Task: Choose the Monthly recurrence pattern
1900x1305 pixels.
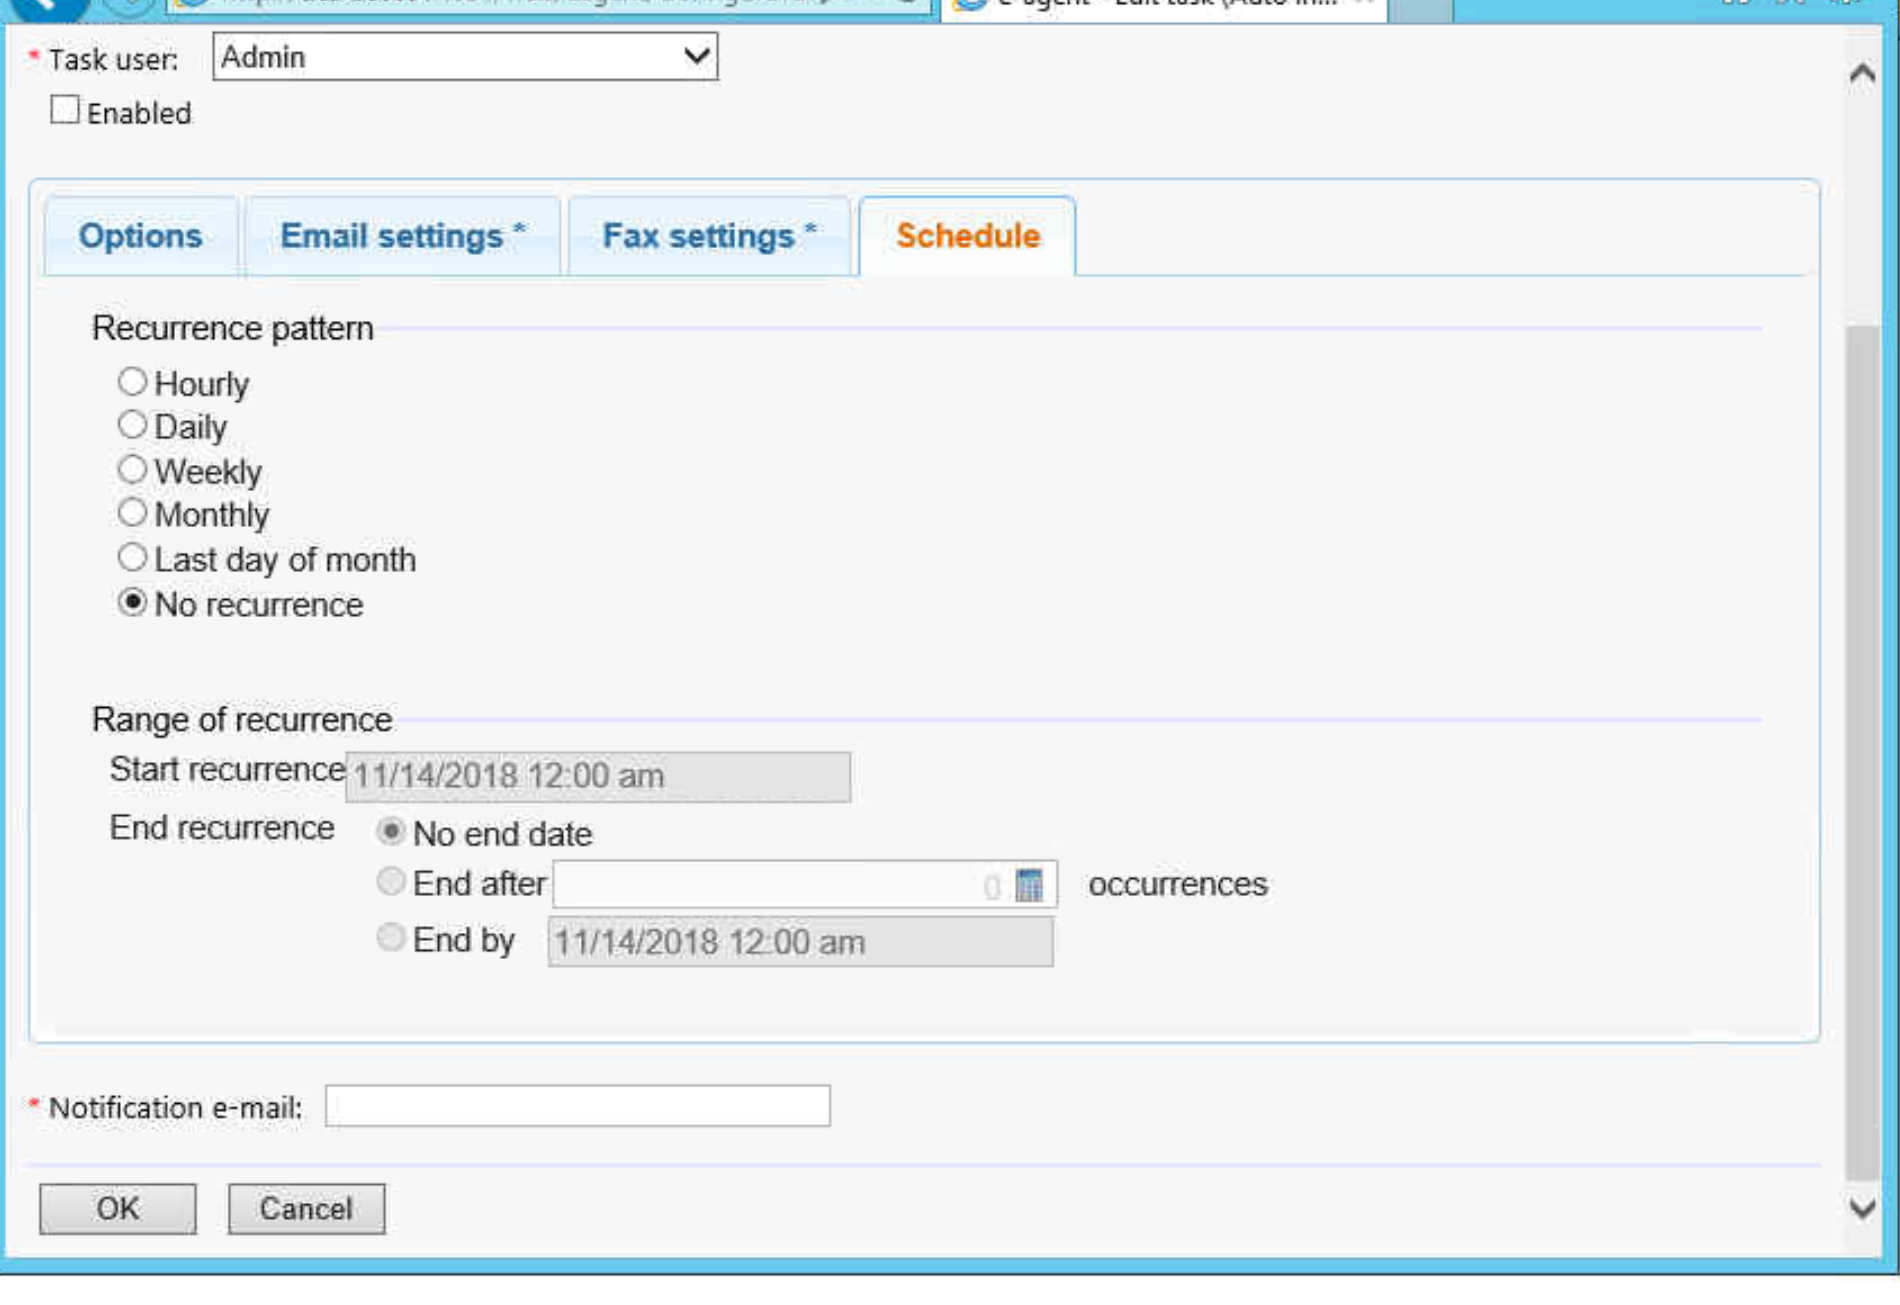Action: pos(132,513)
